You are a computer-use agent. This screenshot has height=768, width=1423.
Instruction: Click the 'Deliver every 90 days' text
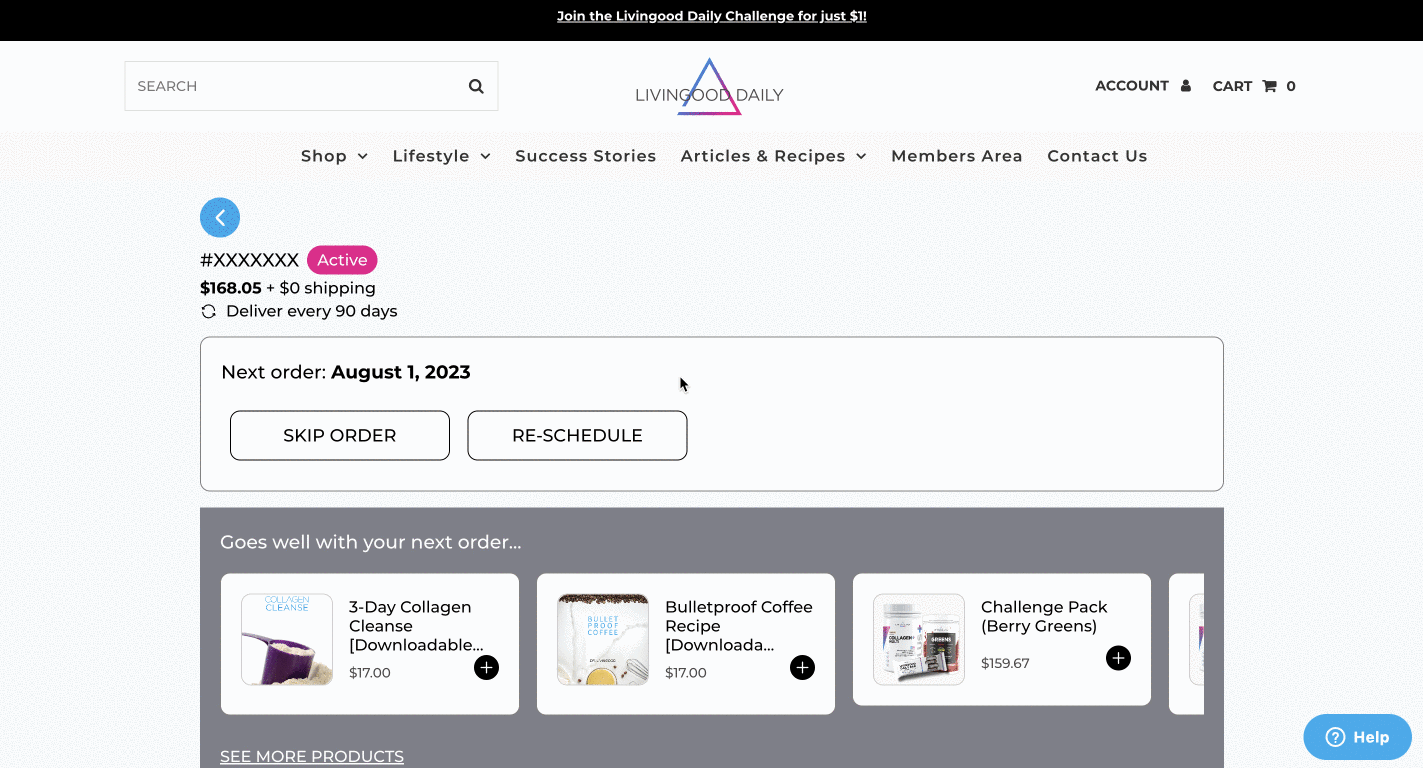coord(312,311)
